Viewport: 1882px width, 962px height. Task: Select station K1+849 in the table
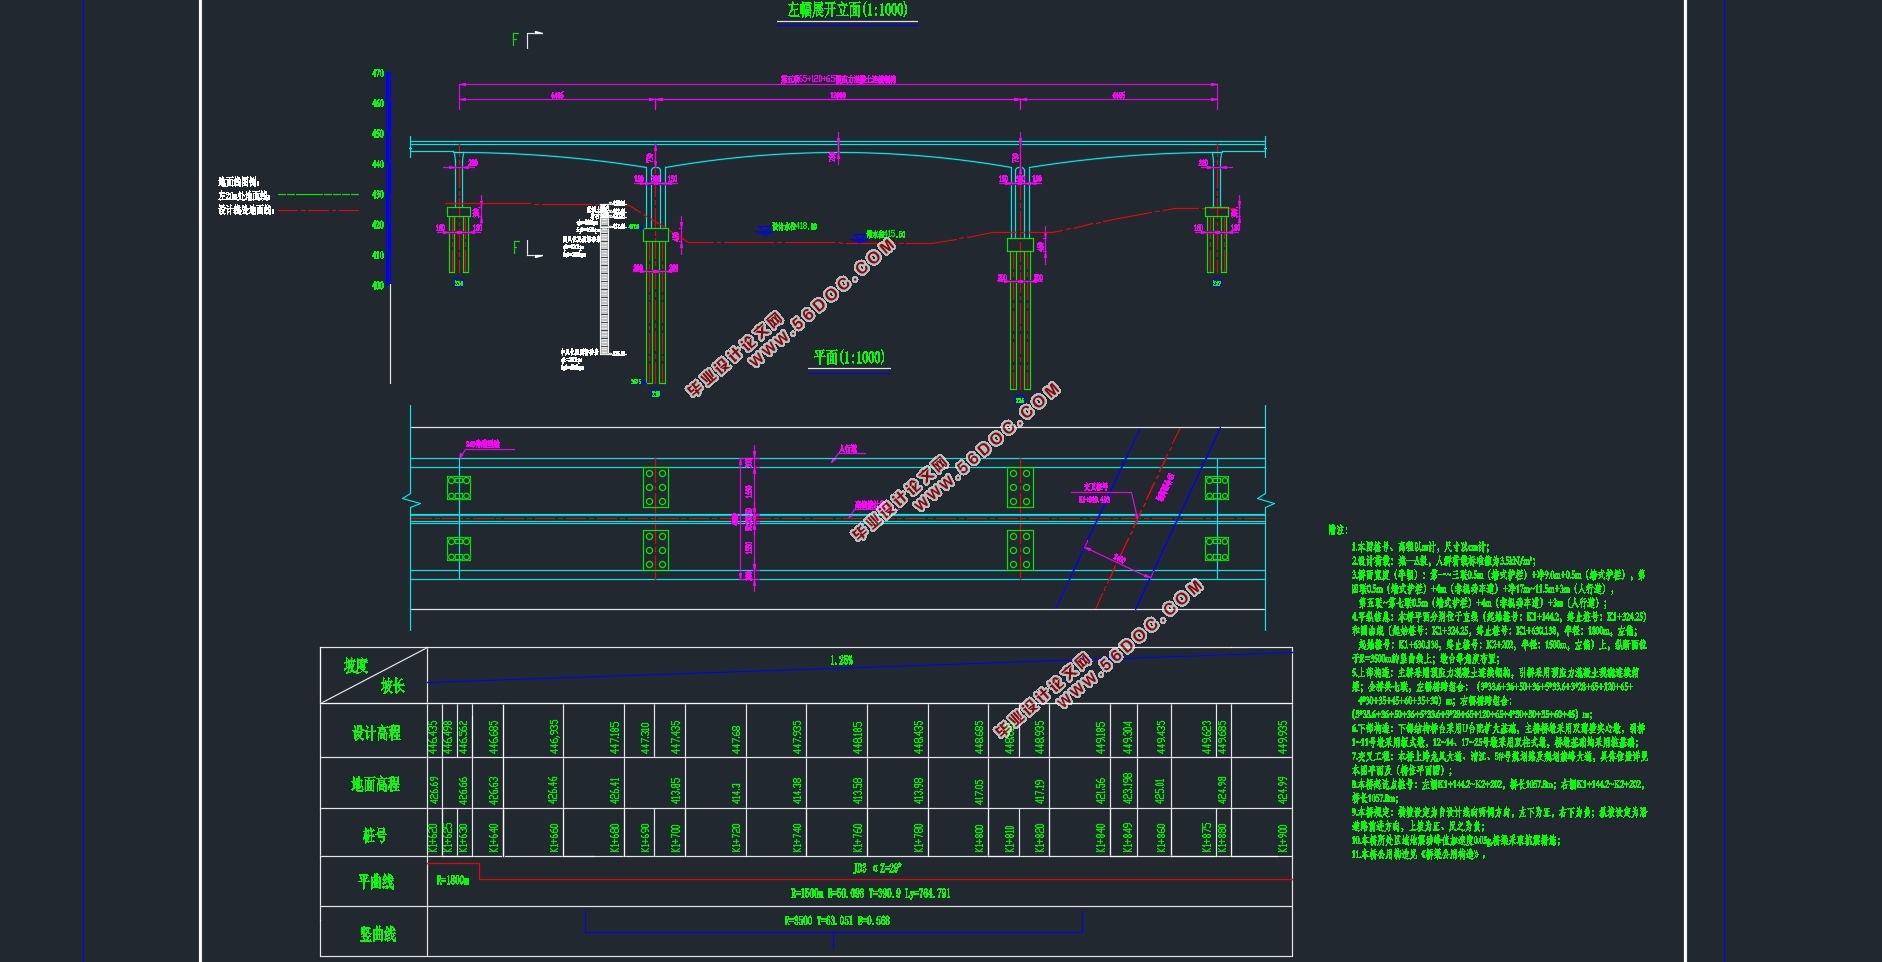(1127, 837)
